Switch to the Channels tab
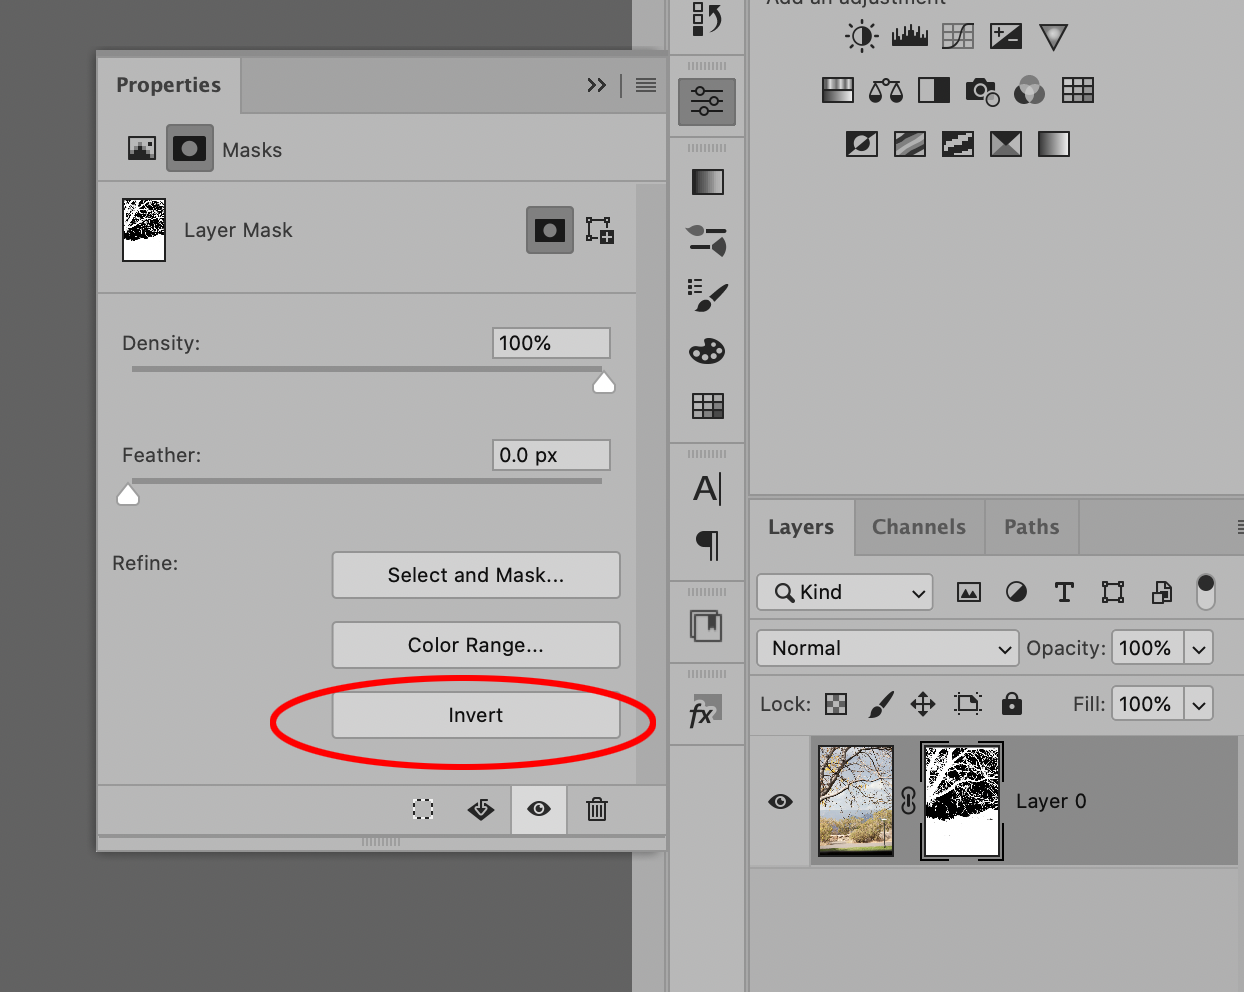 coord(918,527)
